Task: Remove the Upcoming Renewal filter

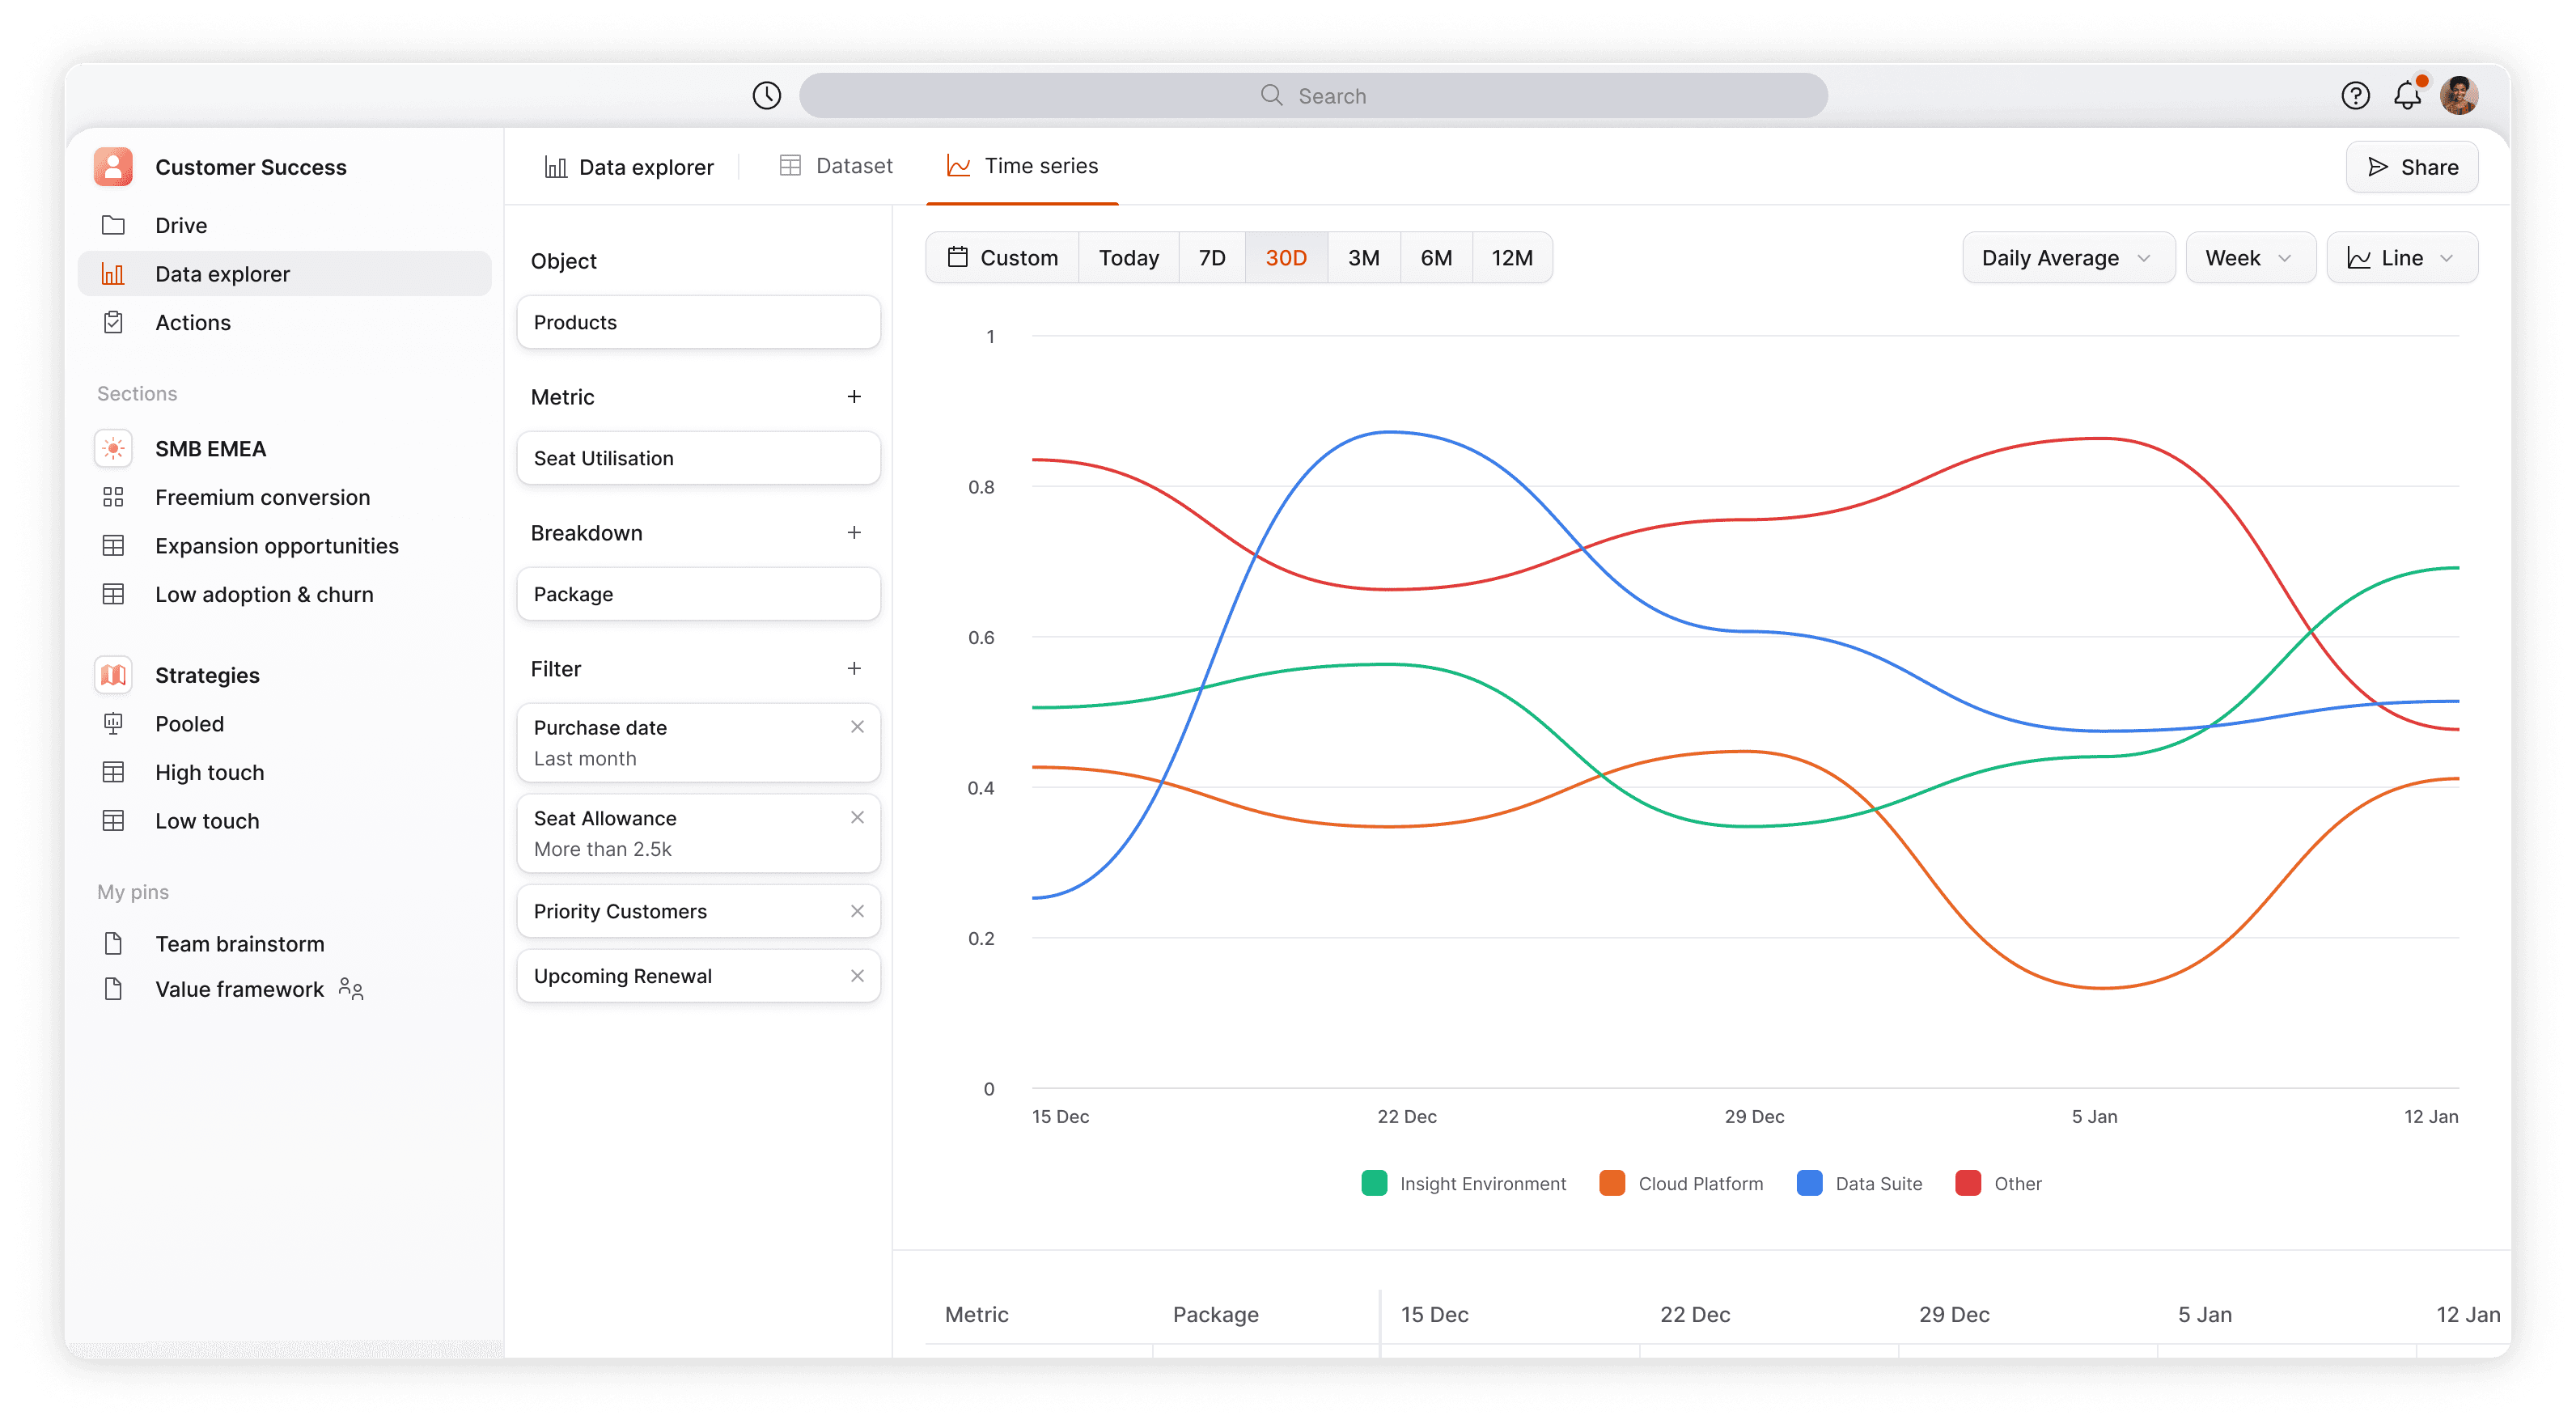Action: coord(857,976)
